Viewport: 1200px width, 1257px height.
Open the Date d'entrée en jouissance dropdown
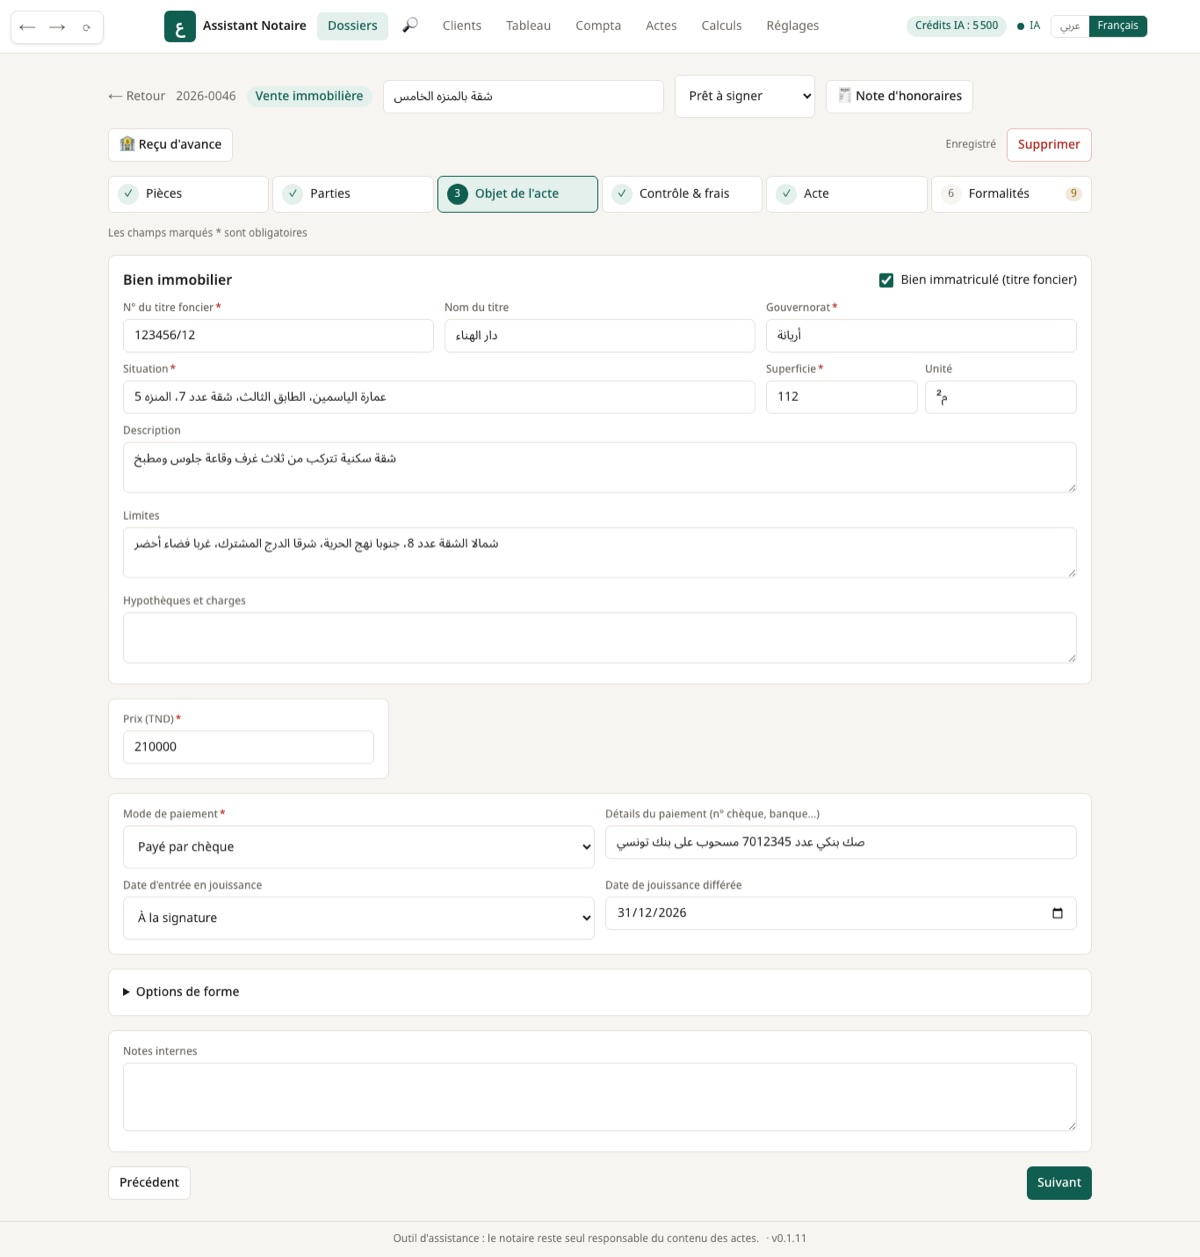[359, 918]
